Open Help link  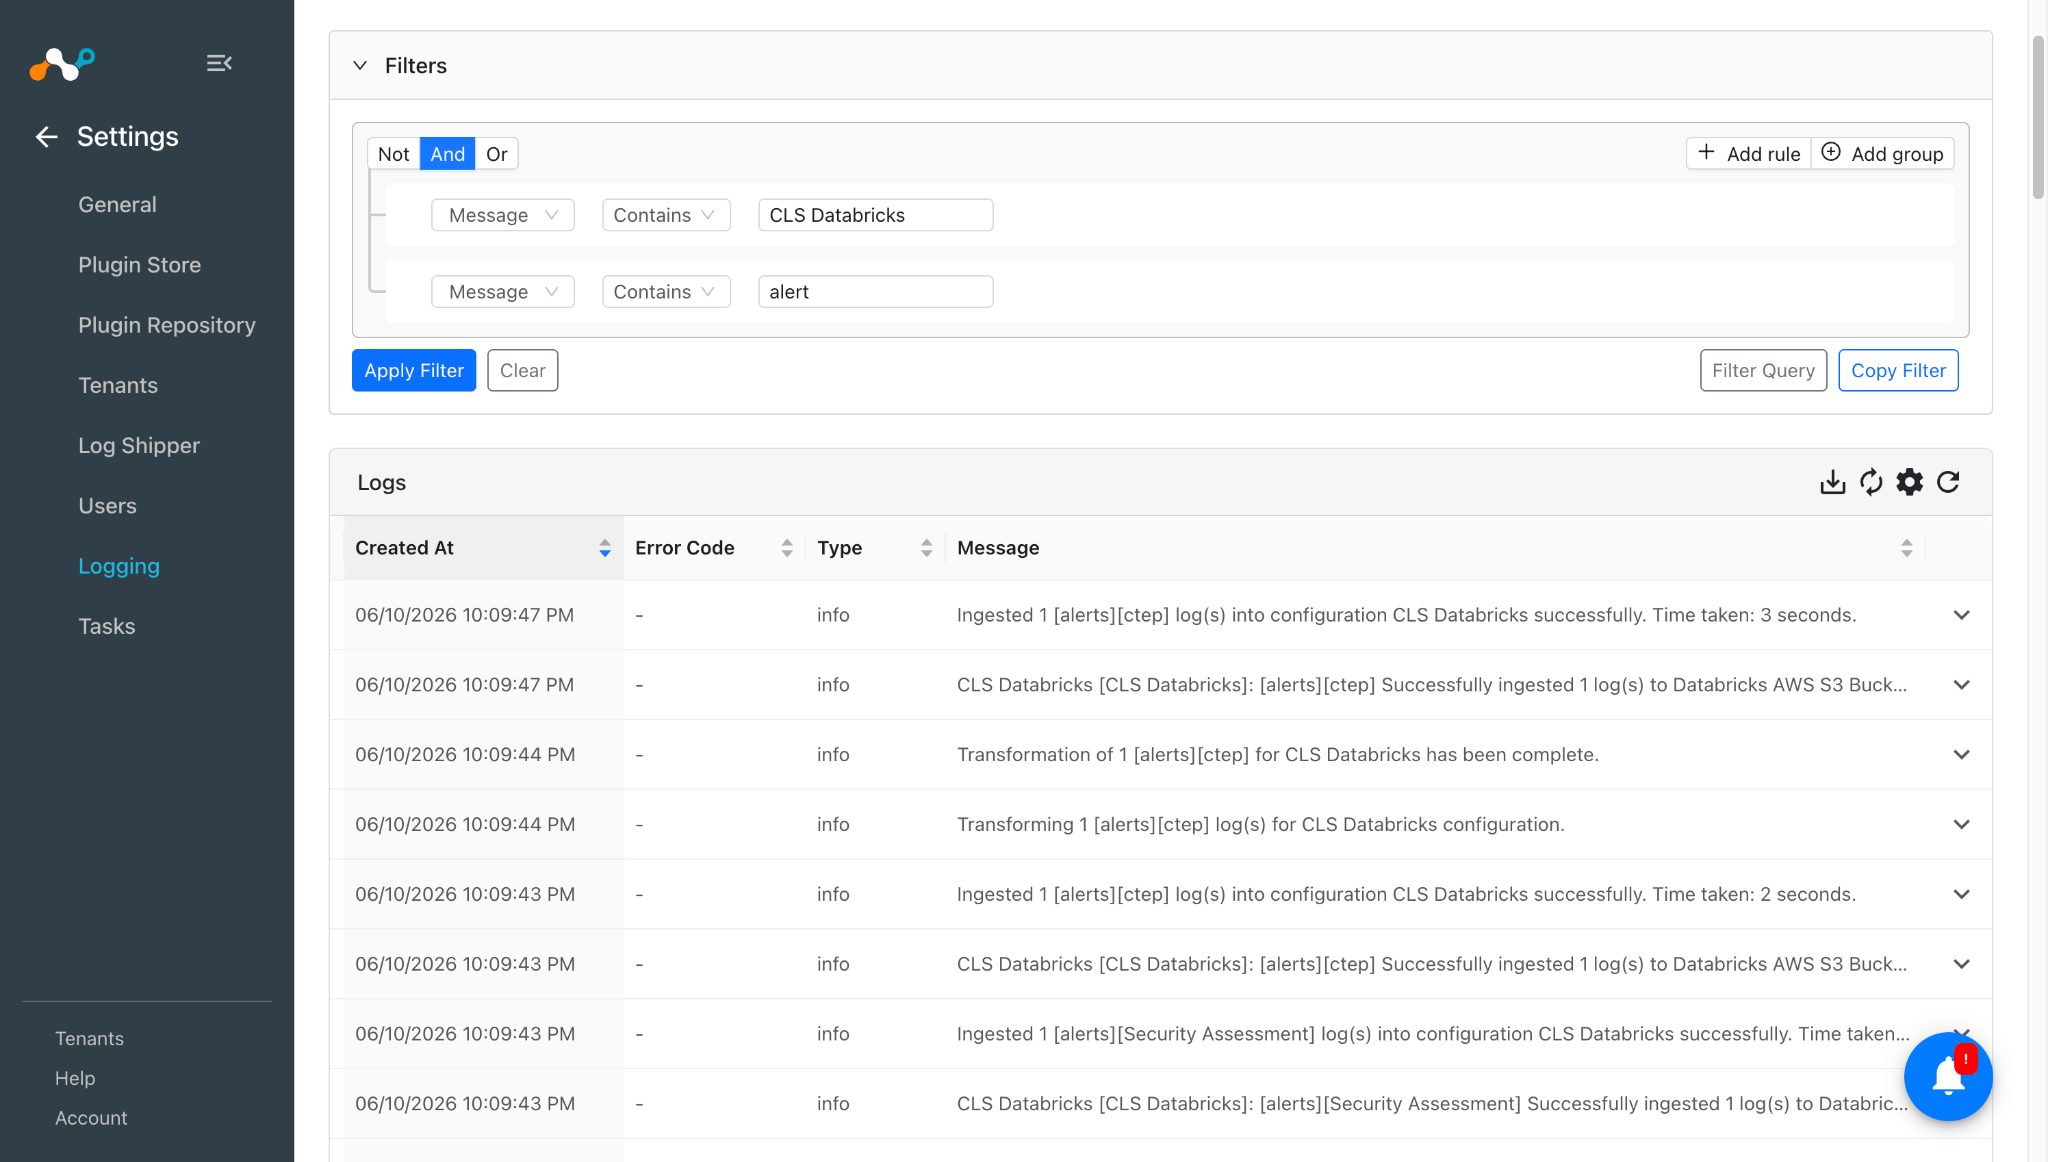[75, 1079]
